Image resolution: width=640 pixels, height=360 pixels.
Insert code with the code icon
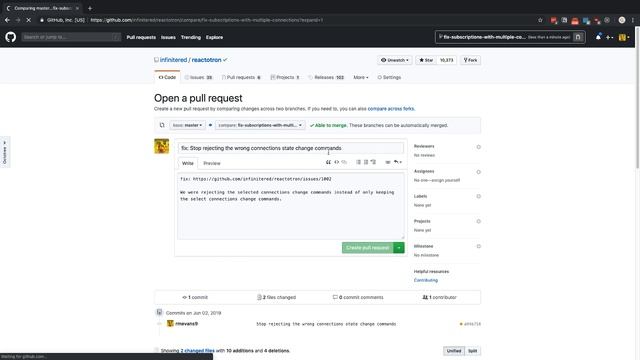click(x=336, y=162)
